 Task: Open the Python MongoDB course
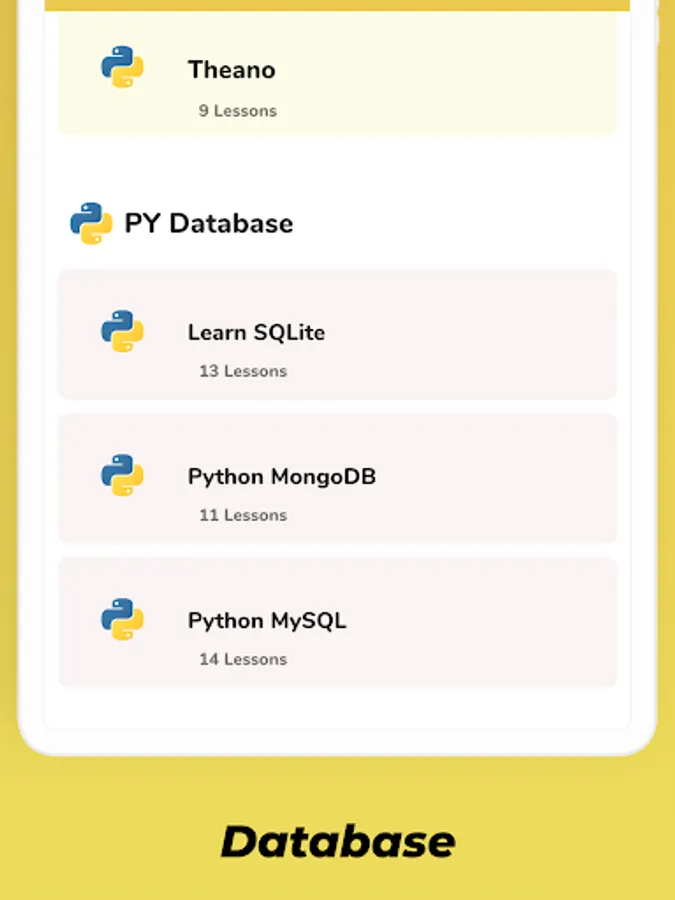(338, 478)
